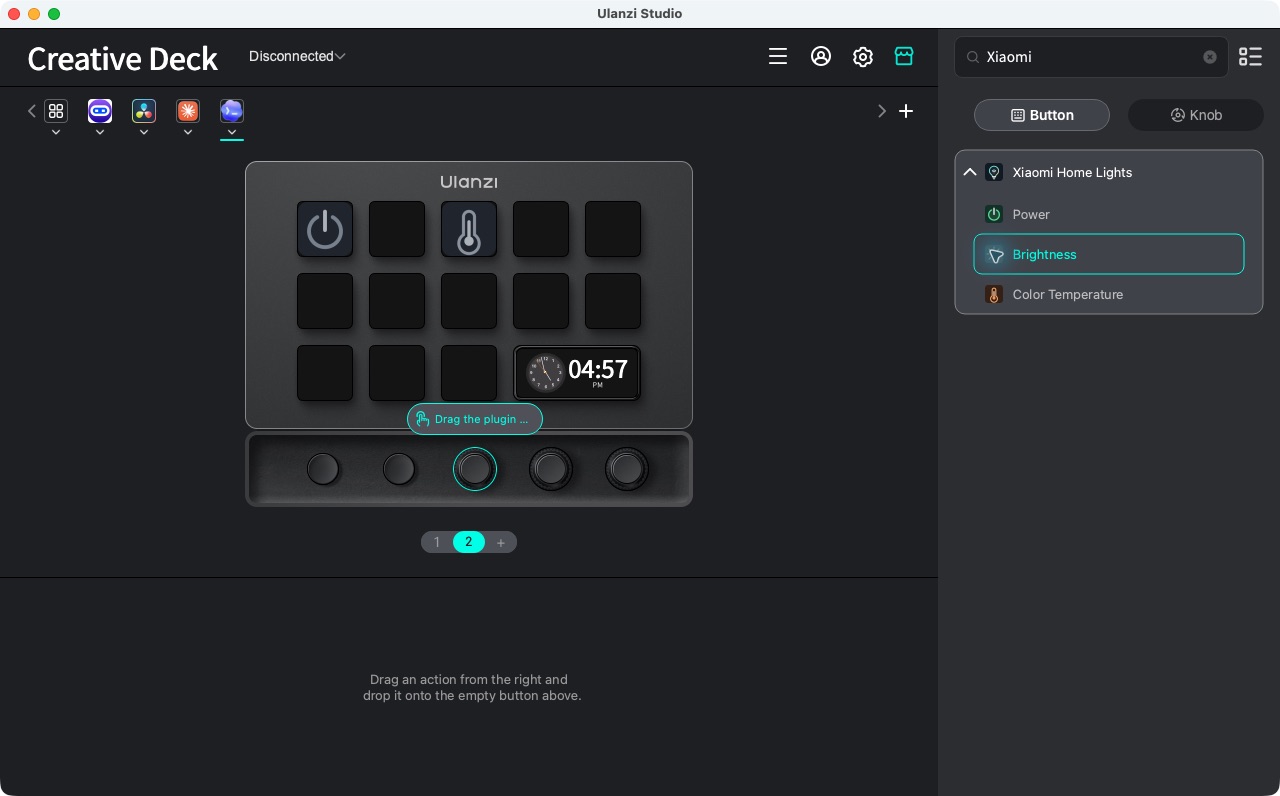The image size is (1280, 796).
Task: Select the Power action
Action: pos(1109,214)
